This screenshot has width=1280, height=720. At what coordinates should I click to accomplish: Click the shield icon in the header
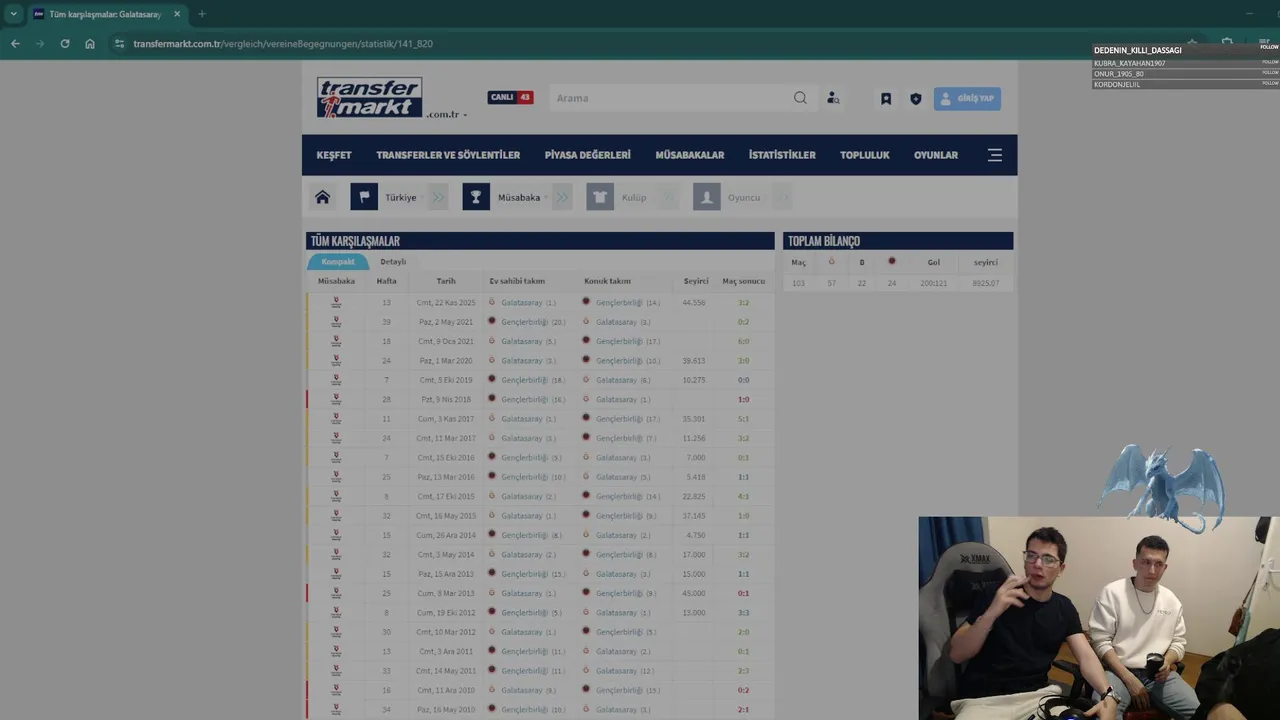(915, 99)
